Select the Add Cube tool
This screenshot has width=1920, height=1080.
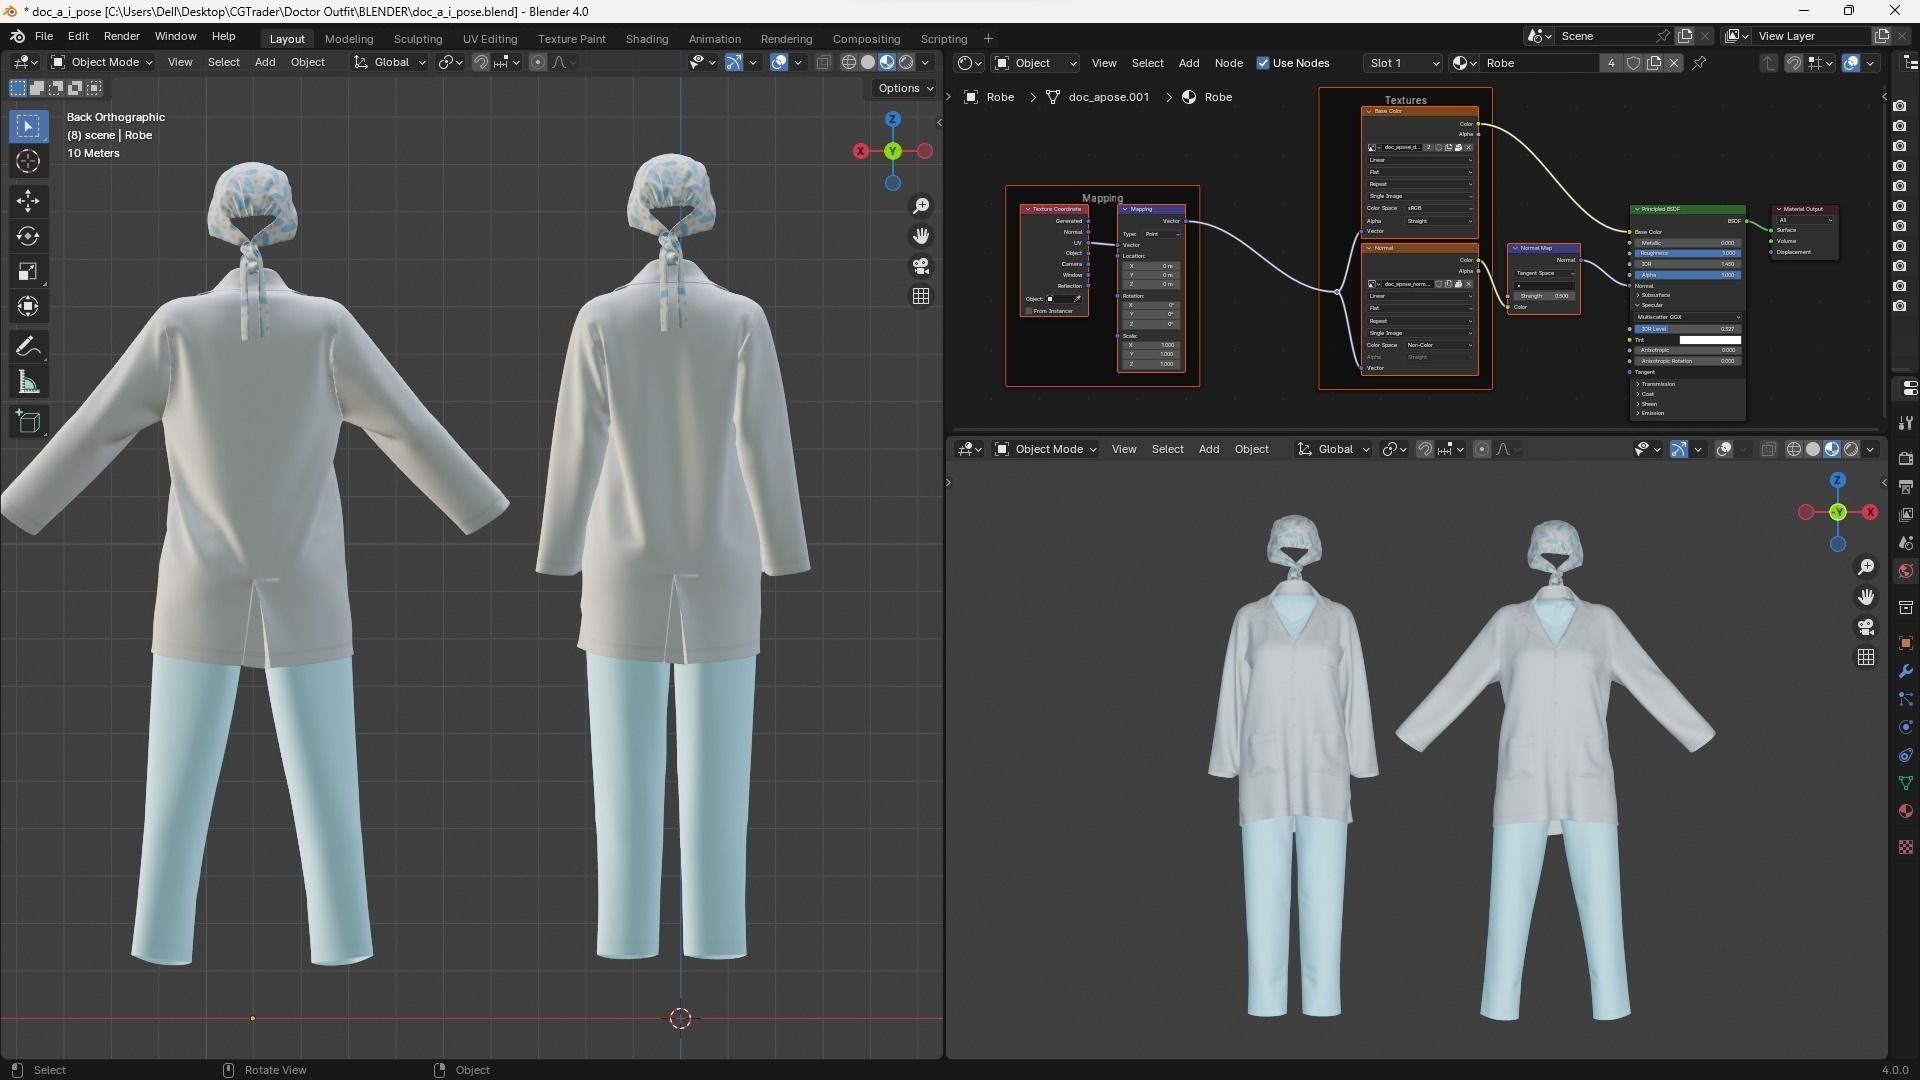(28, 422)
